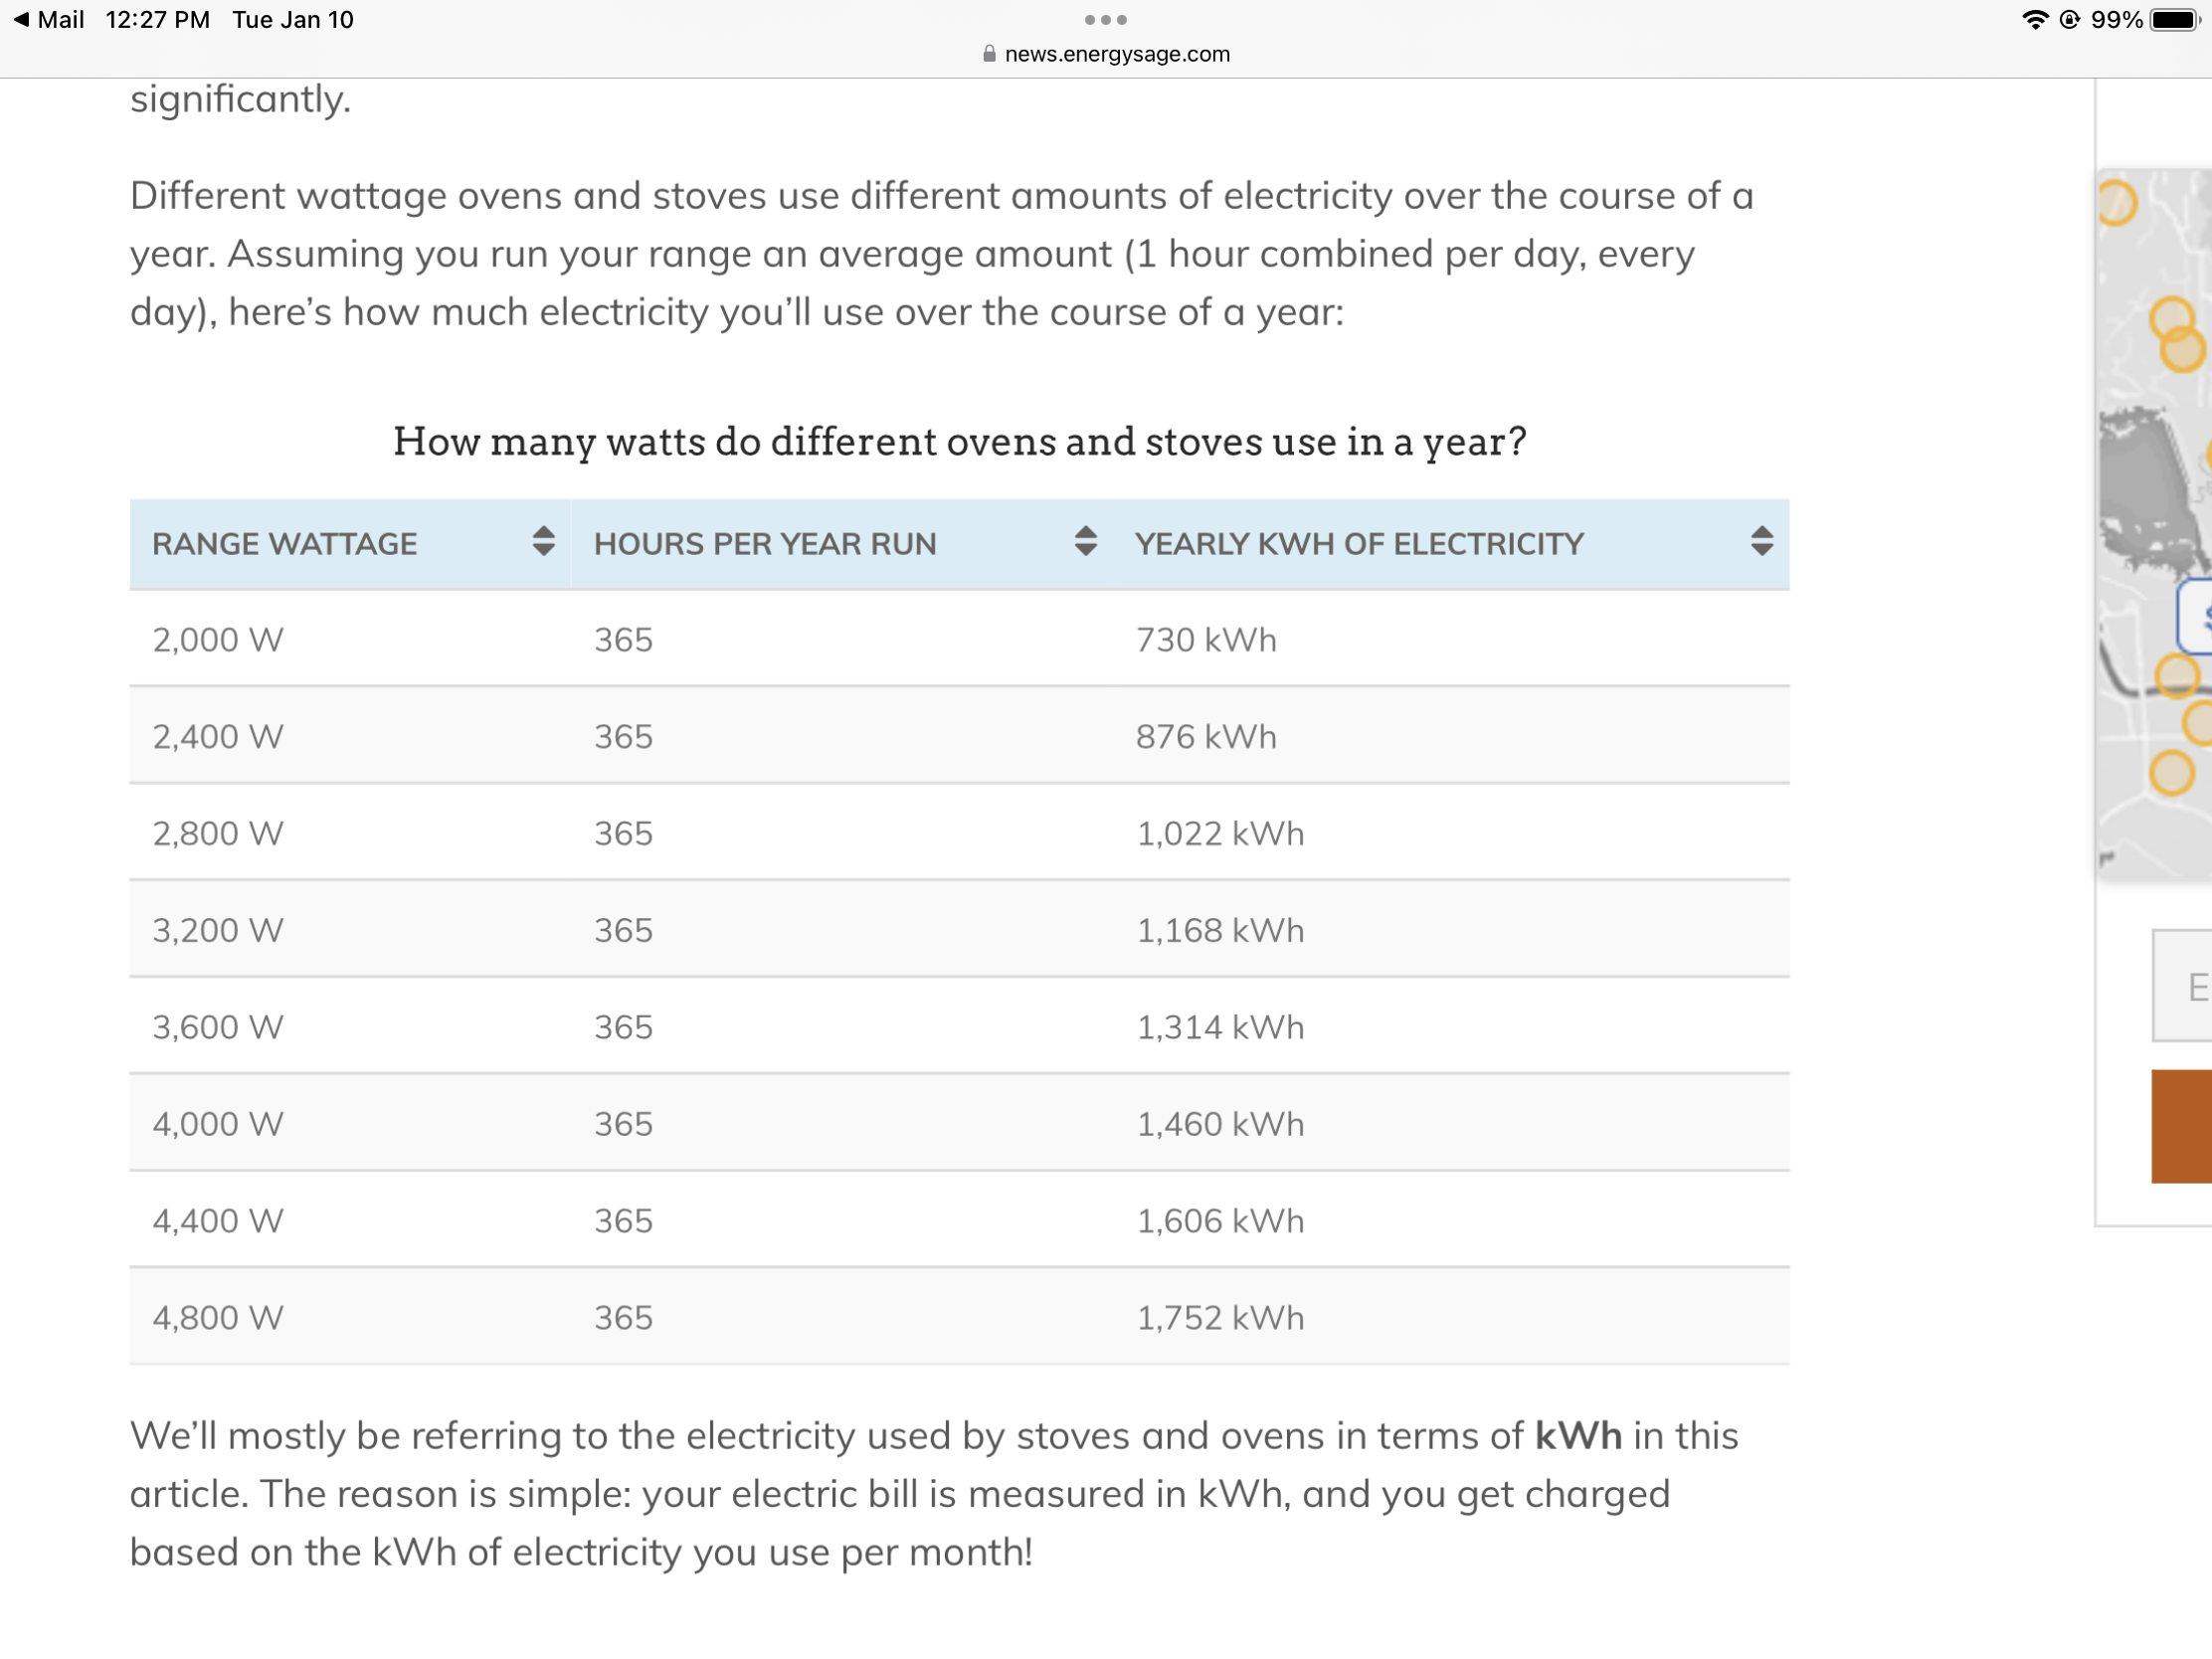Tap the top orange circle map marker
Viewport: 2212px width, 1659px height.
[x=2117, y=203]
